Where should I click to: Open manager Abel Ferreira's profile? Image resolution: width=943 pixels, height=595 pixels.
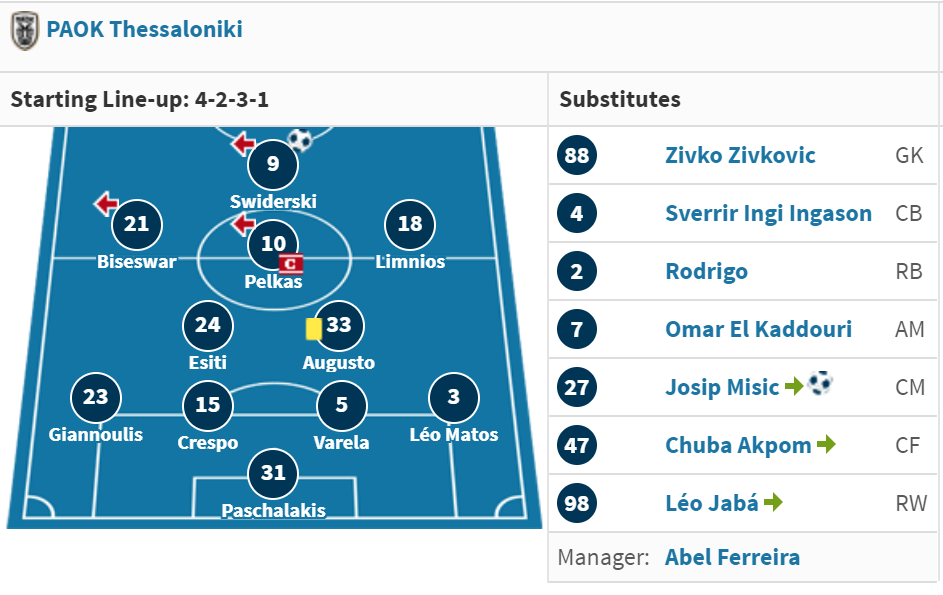pyautogui.click(x=732, y=557)
